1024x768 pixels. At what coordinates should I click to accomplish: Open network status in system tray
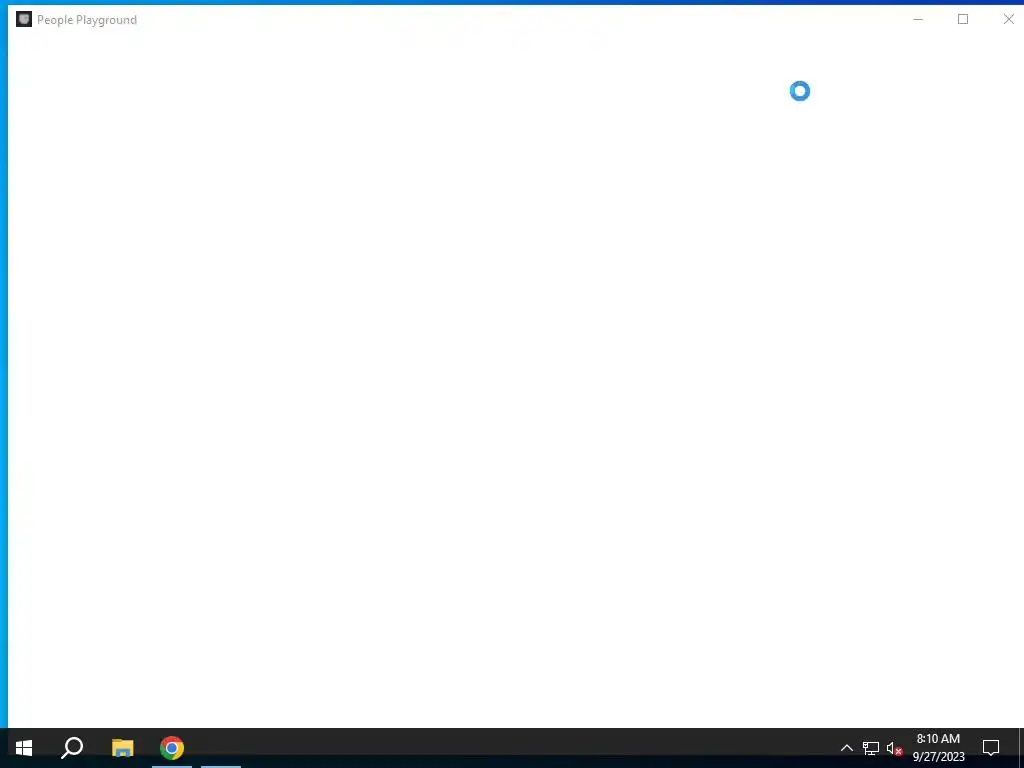[x=871, y=748]
